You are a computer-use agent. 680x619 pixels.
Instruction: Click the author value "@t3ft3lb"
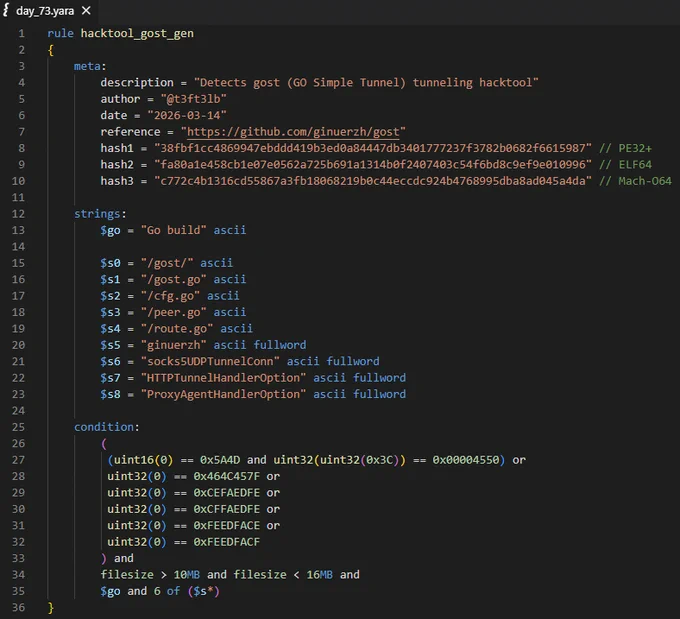pyautogui.click(x=193, y=99)
